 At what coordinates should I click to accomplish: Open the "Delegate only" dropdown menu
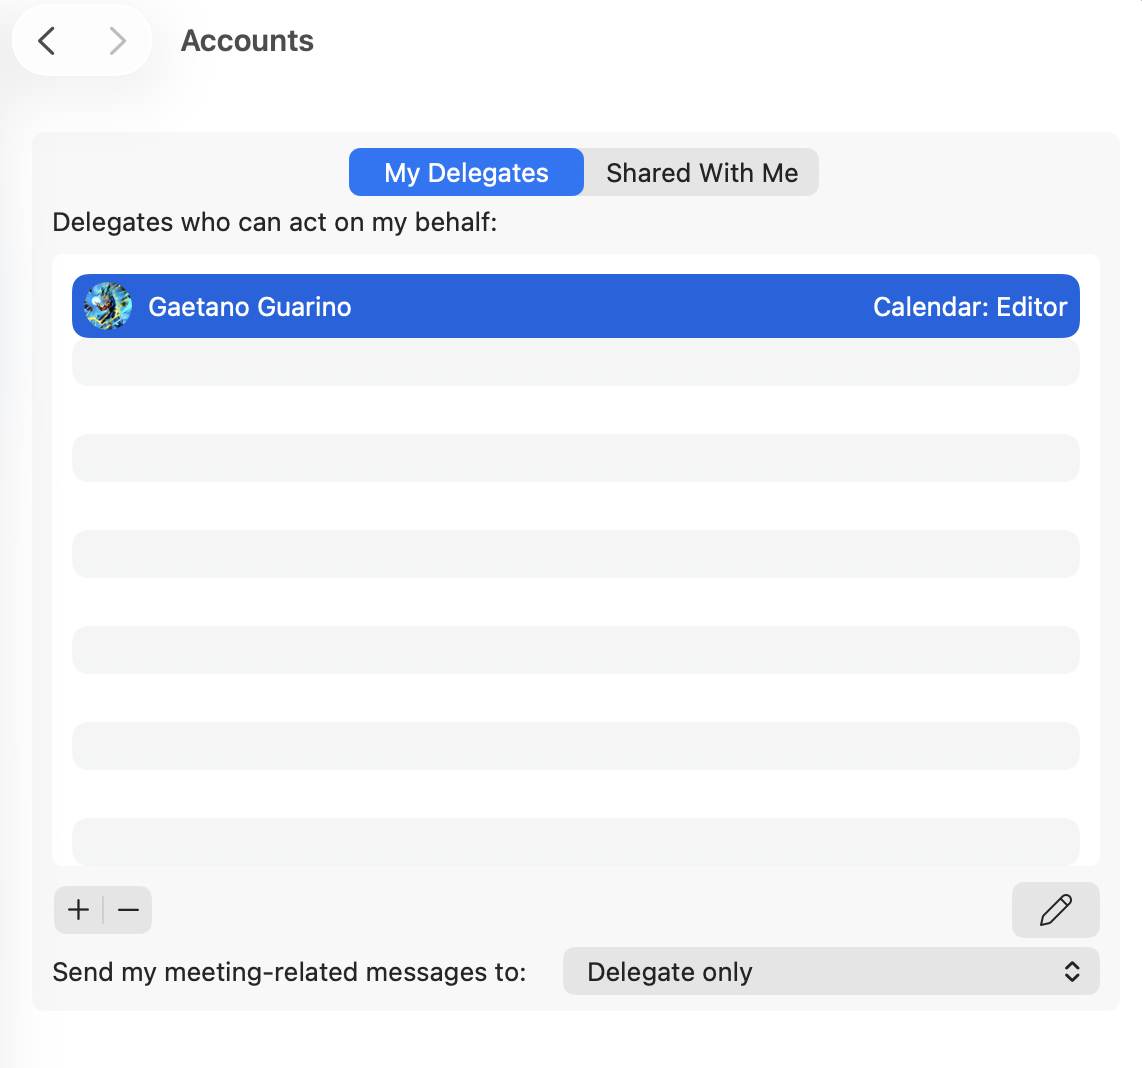(831, 971)
